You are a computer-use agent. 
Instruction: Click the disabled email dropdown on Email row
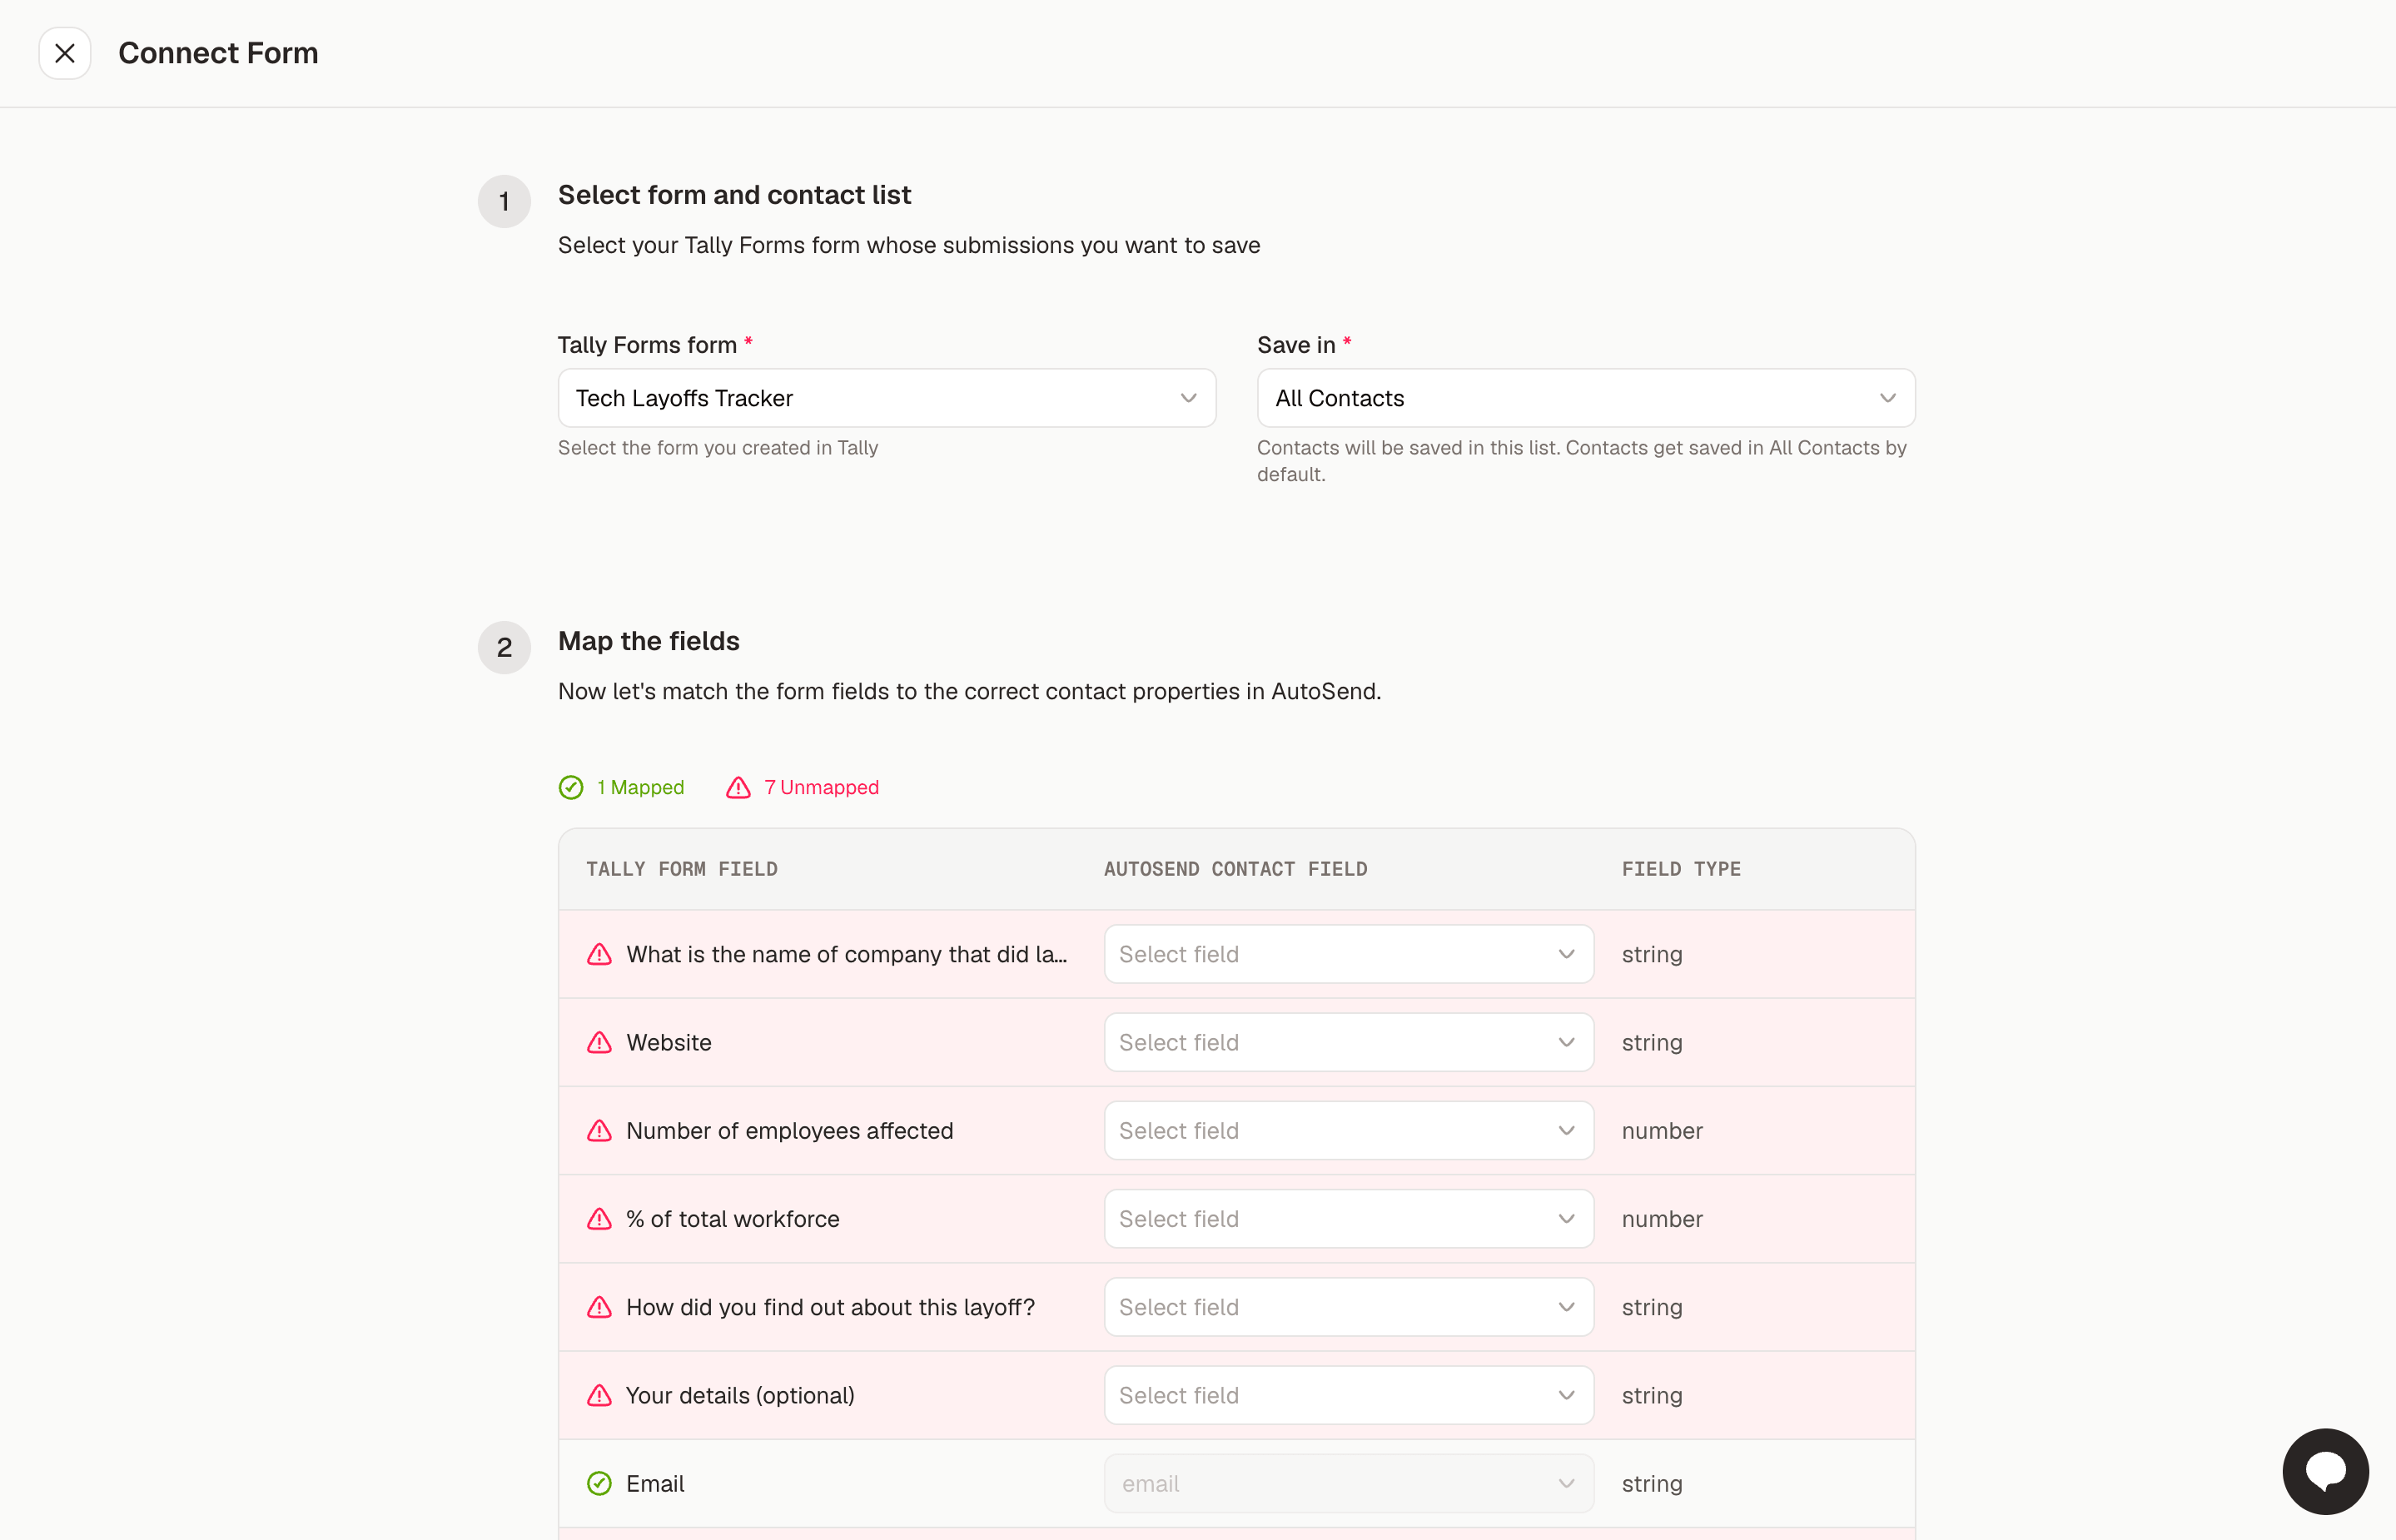[1349, 1483]
